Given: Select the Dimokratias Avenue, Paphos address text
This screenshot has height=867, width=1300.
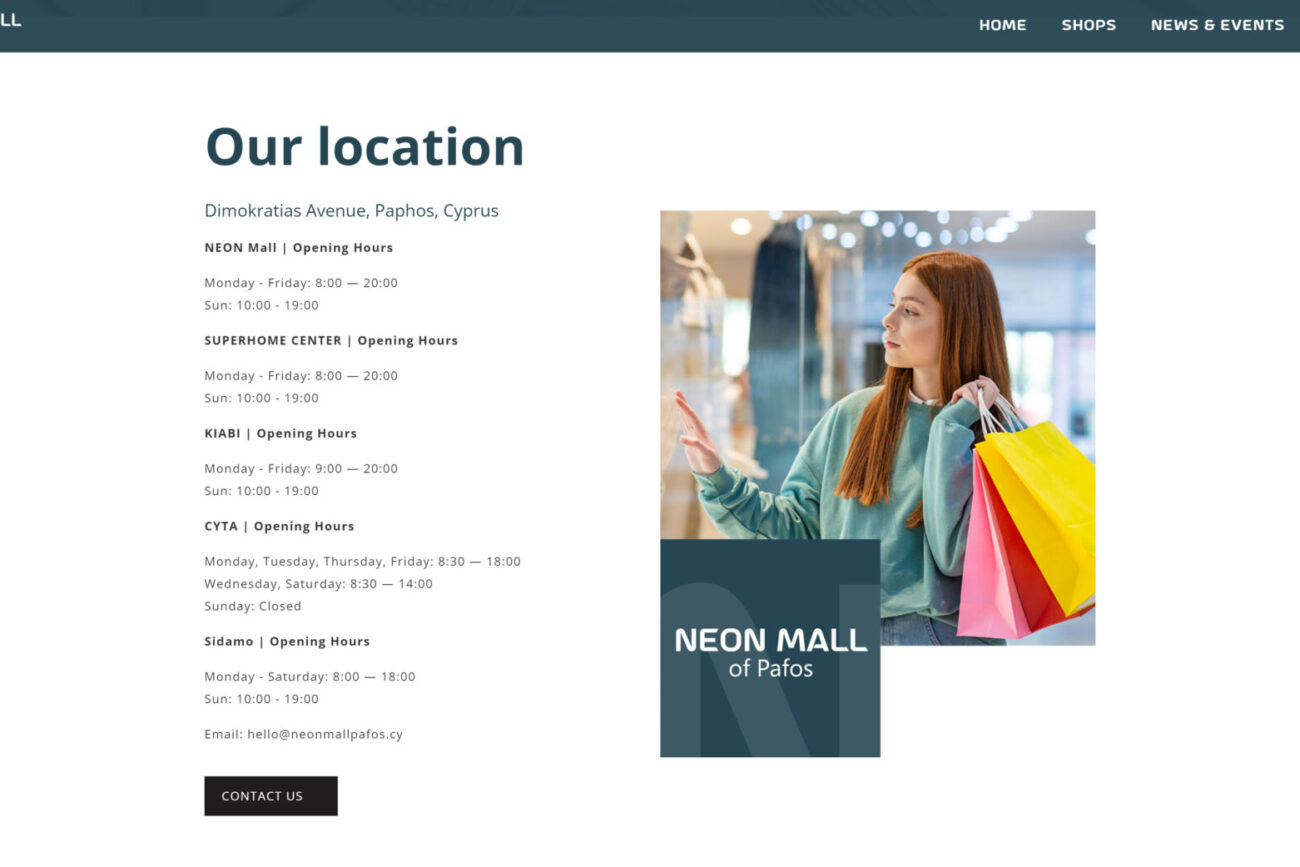Looking at the screenshot, I should coord(351,211).
